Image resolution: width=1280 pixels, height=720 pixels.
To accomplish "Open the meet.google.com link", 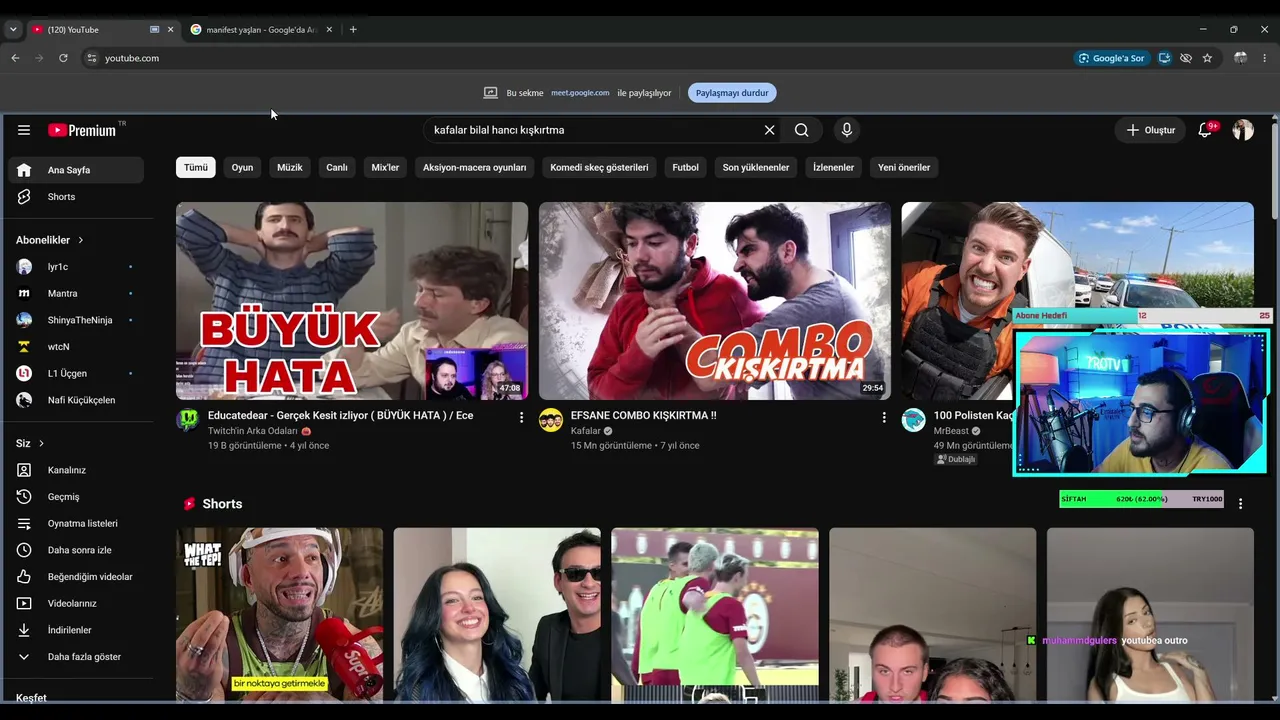I will [x=580, y=93].
